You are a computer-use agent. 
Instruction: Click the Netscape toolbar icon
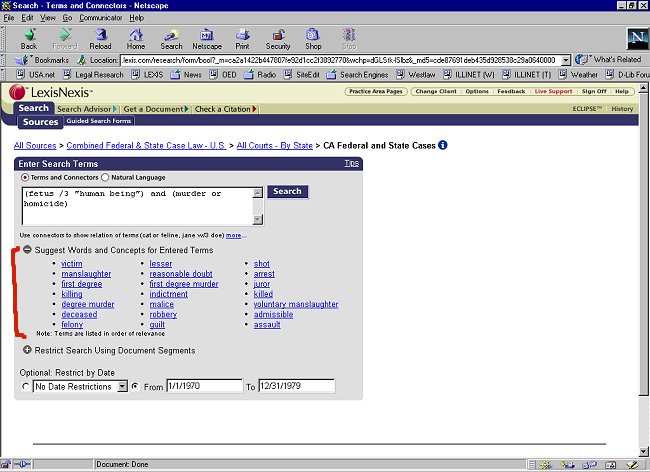coord(207,39)
